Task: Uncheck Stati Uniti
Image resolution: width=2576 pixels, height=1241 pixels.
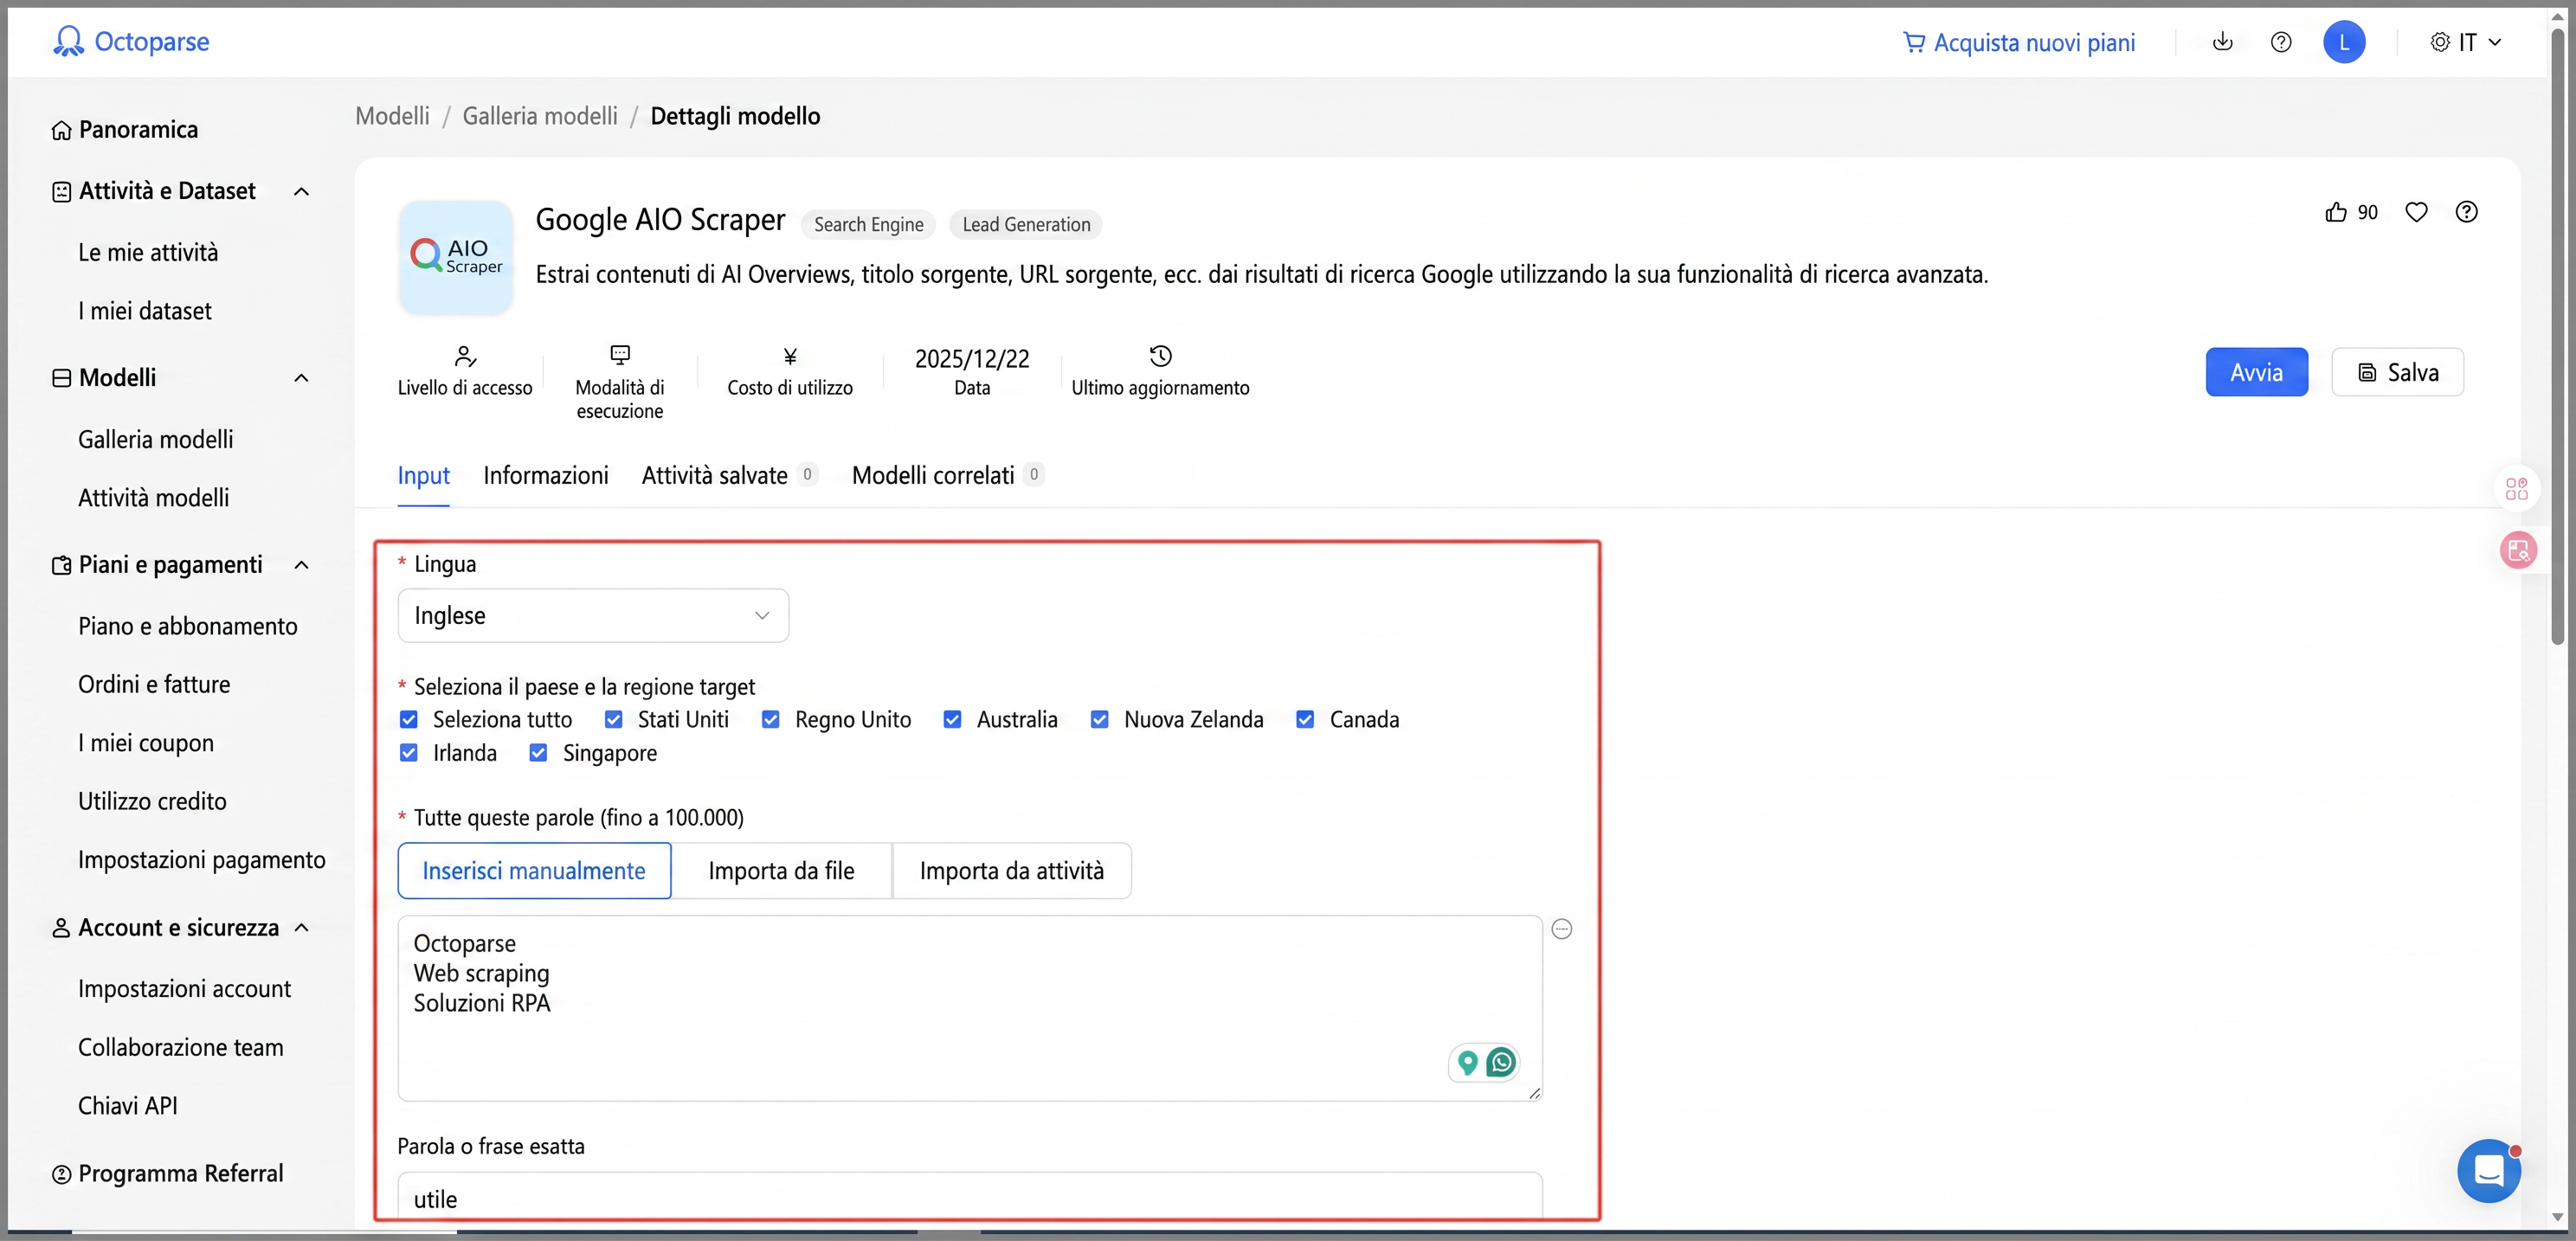Action: pos(613,719)
